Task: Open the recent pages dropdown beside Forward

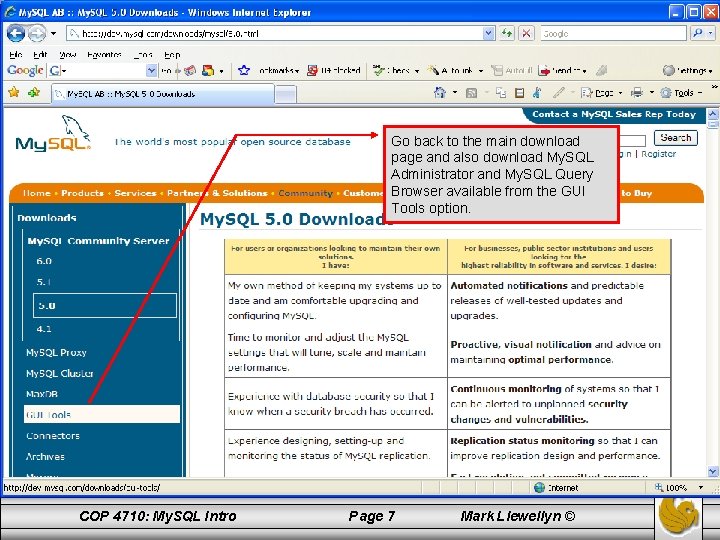Action: pyautogui.click(x=53, y=34)
